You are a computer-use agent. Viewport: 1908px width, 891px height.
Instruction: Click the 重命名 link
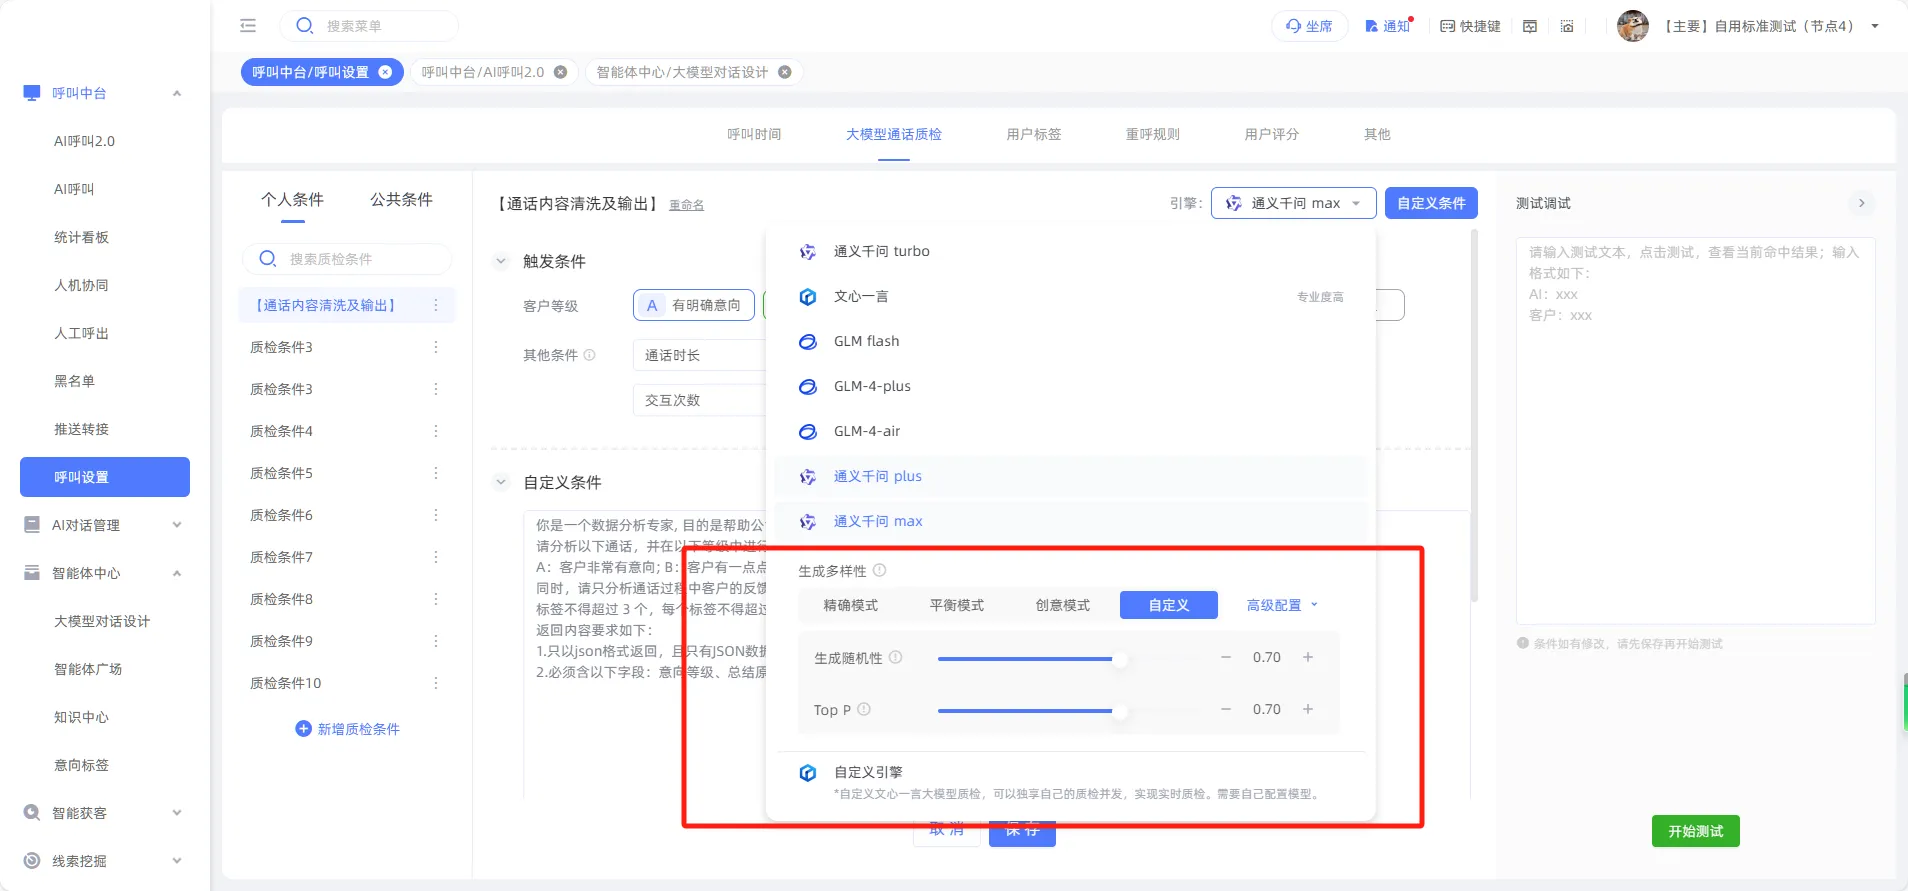[686, 205]
